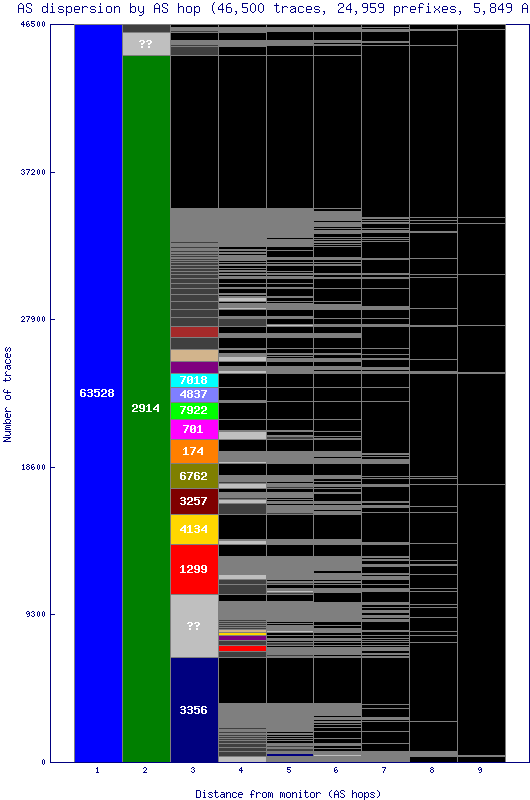Viewport: 530px width, 800px height.
Task: Click the y-axis label 0
Action: 43,762
